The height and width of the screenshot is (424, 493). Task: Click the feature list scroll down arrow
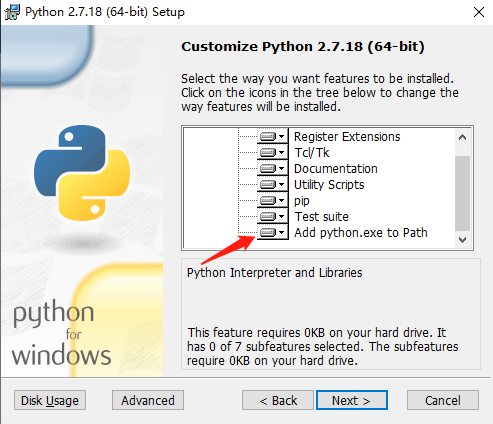pos(462,239)
